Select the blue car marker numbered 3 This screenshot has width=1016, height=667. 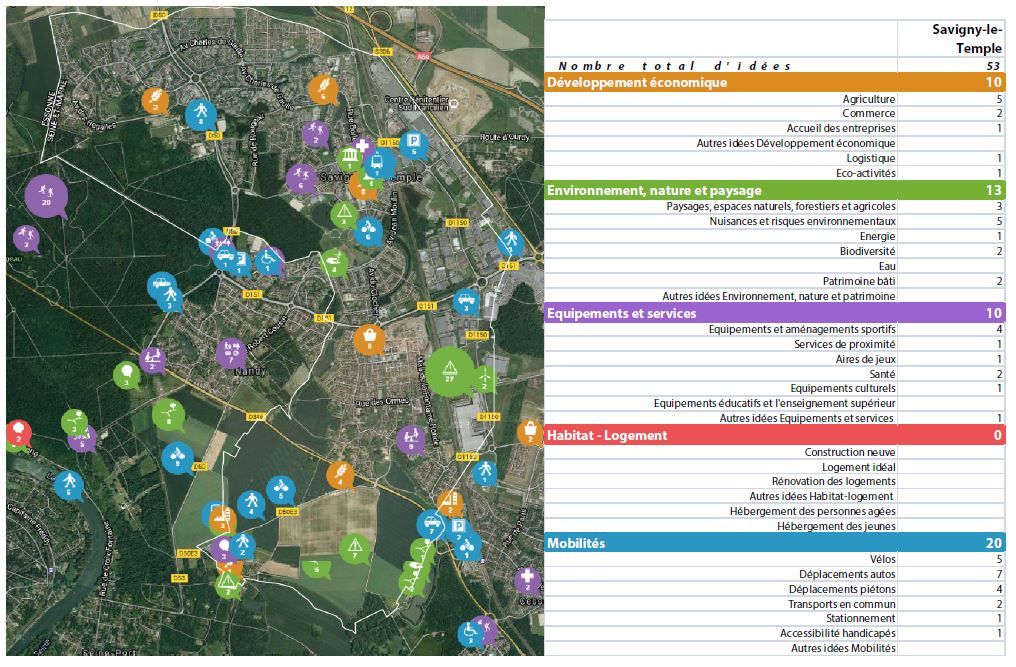tap(465, 300)
